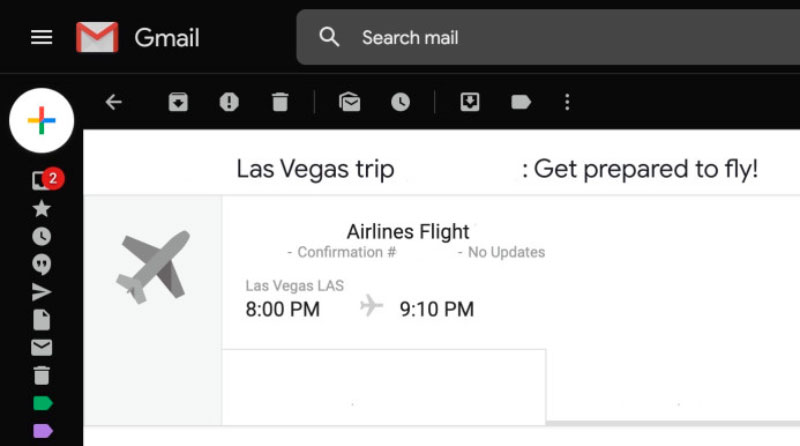Open Drafts document icon in sidebar
Viewport: 800px width, 446px height.
pos(41,320)
